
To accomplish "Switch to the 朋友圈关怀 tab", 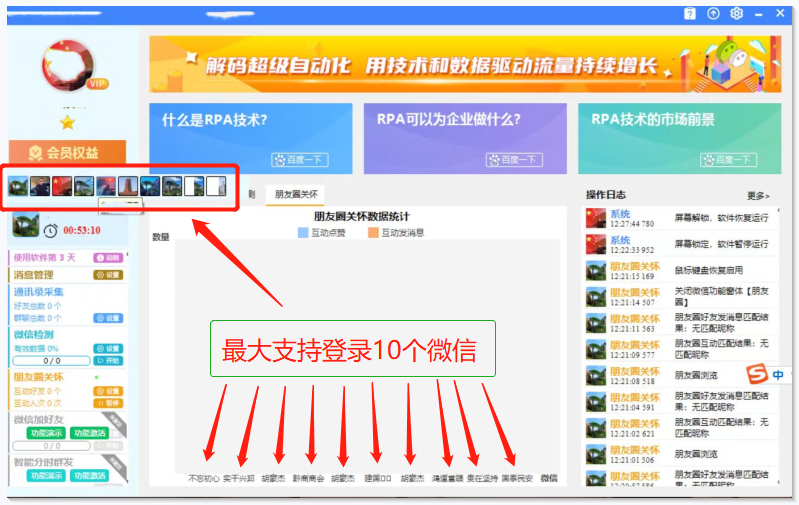I will click(294, 194).
